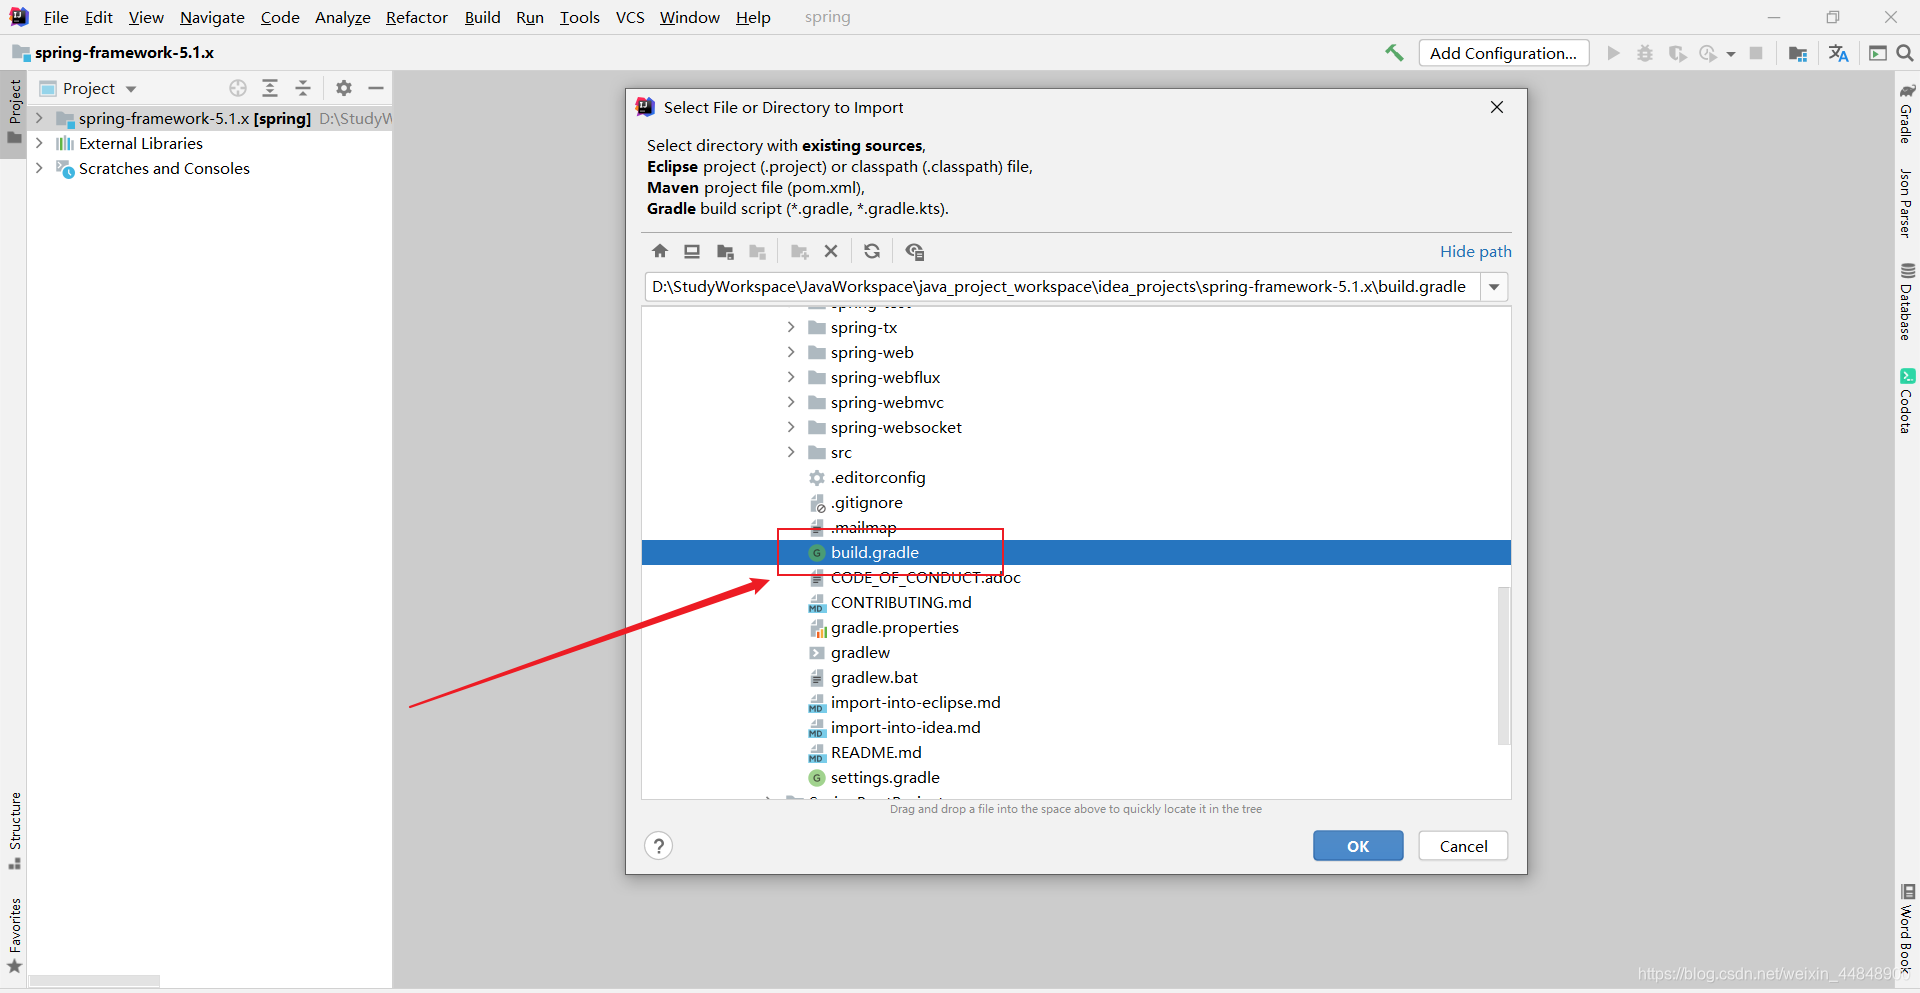
Task: Click the Stop square icon in main toolbar
Action: tap(1756, 53)
